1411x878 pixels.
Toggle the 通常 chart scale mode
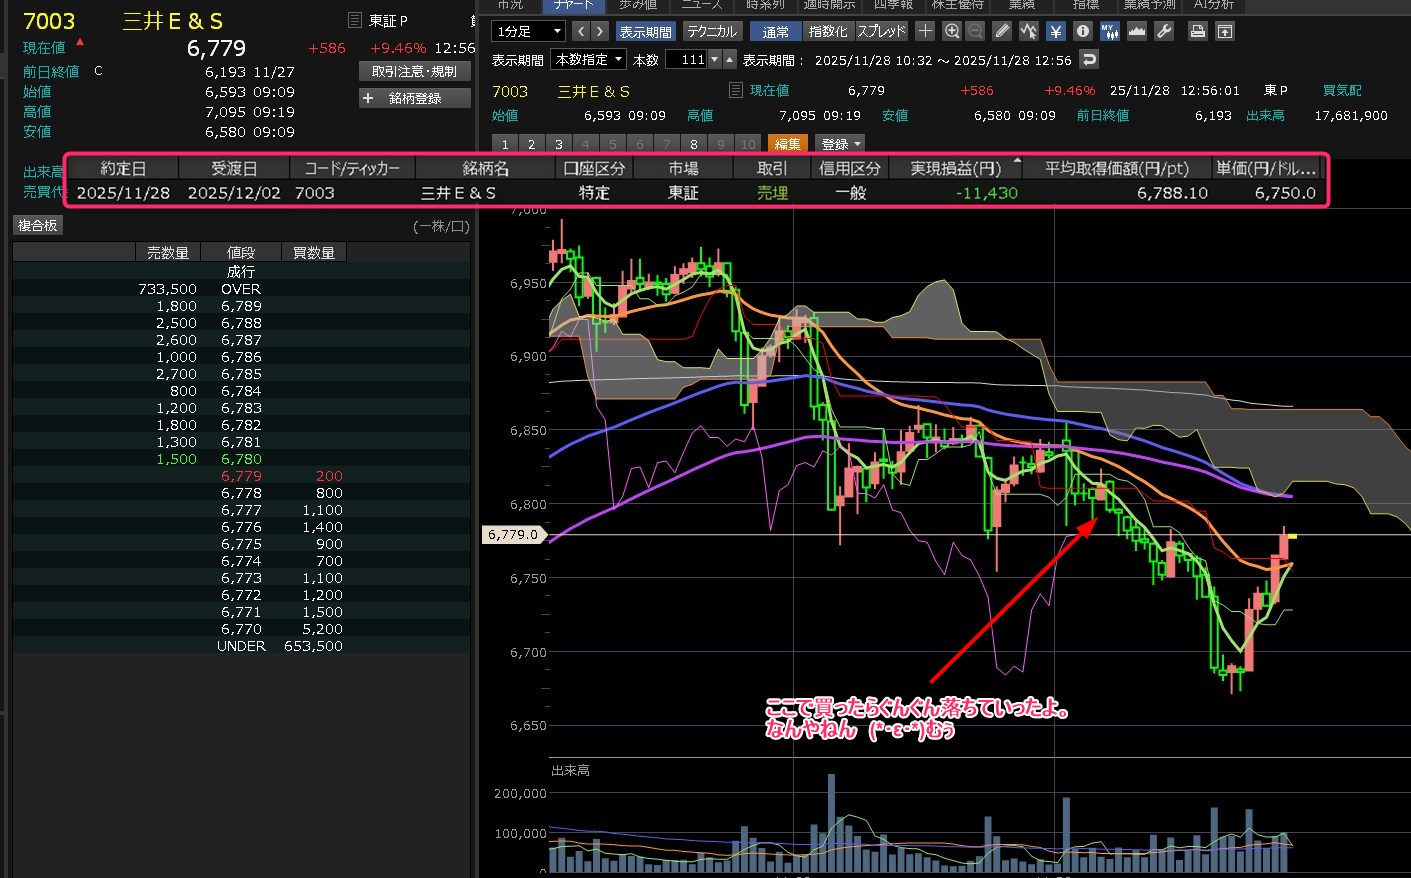(775, 31)
